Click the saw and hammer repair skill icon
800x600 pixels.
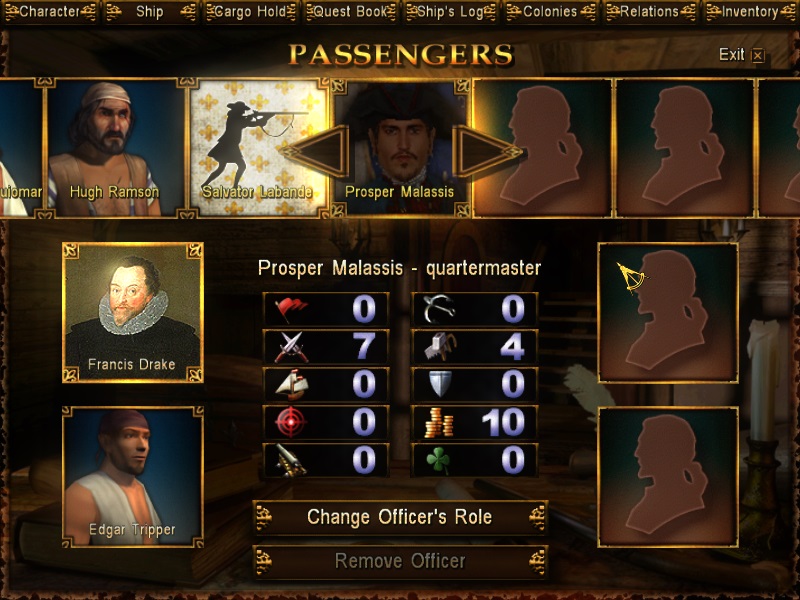click(440, 347)
